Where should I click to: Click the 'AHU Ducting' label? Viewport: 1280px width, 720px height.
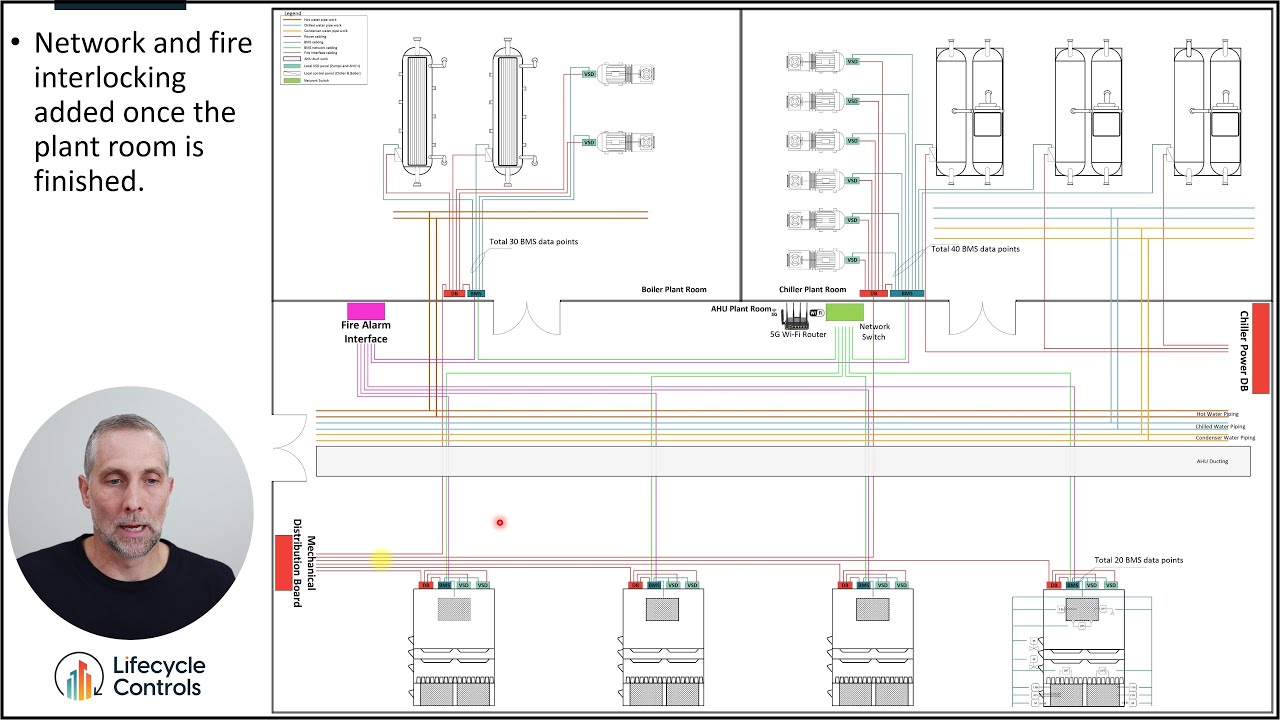coord(1210,461)
